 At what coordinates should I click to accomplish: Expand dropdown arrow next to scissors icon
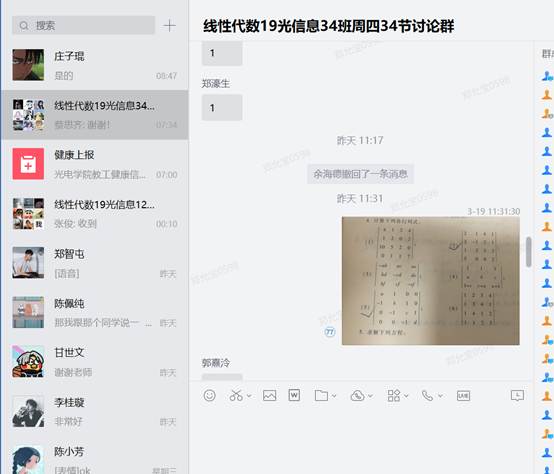(x=249, y=396)
